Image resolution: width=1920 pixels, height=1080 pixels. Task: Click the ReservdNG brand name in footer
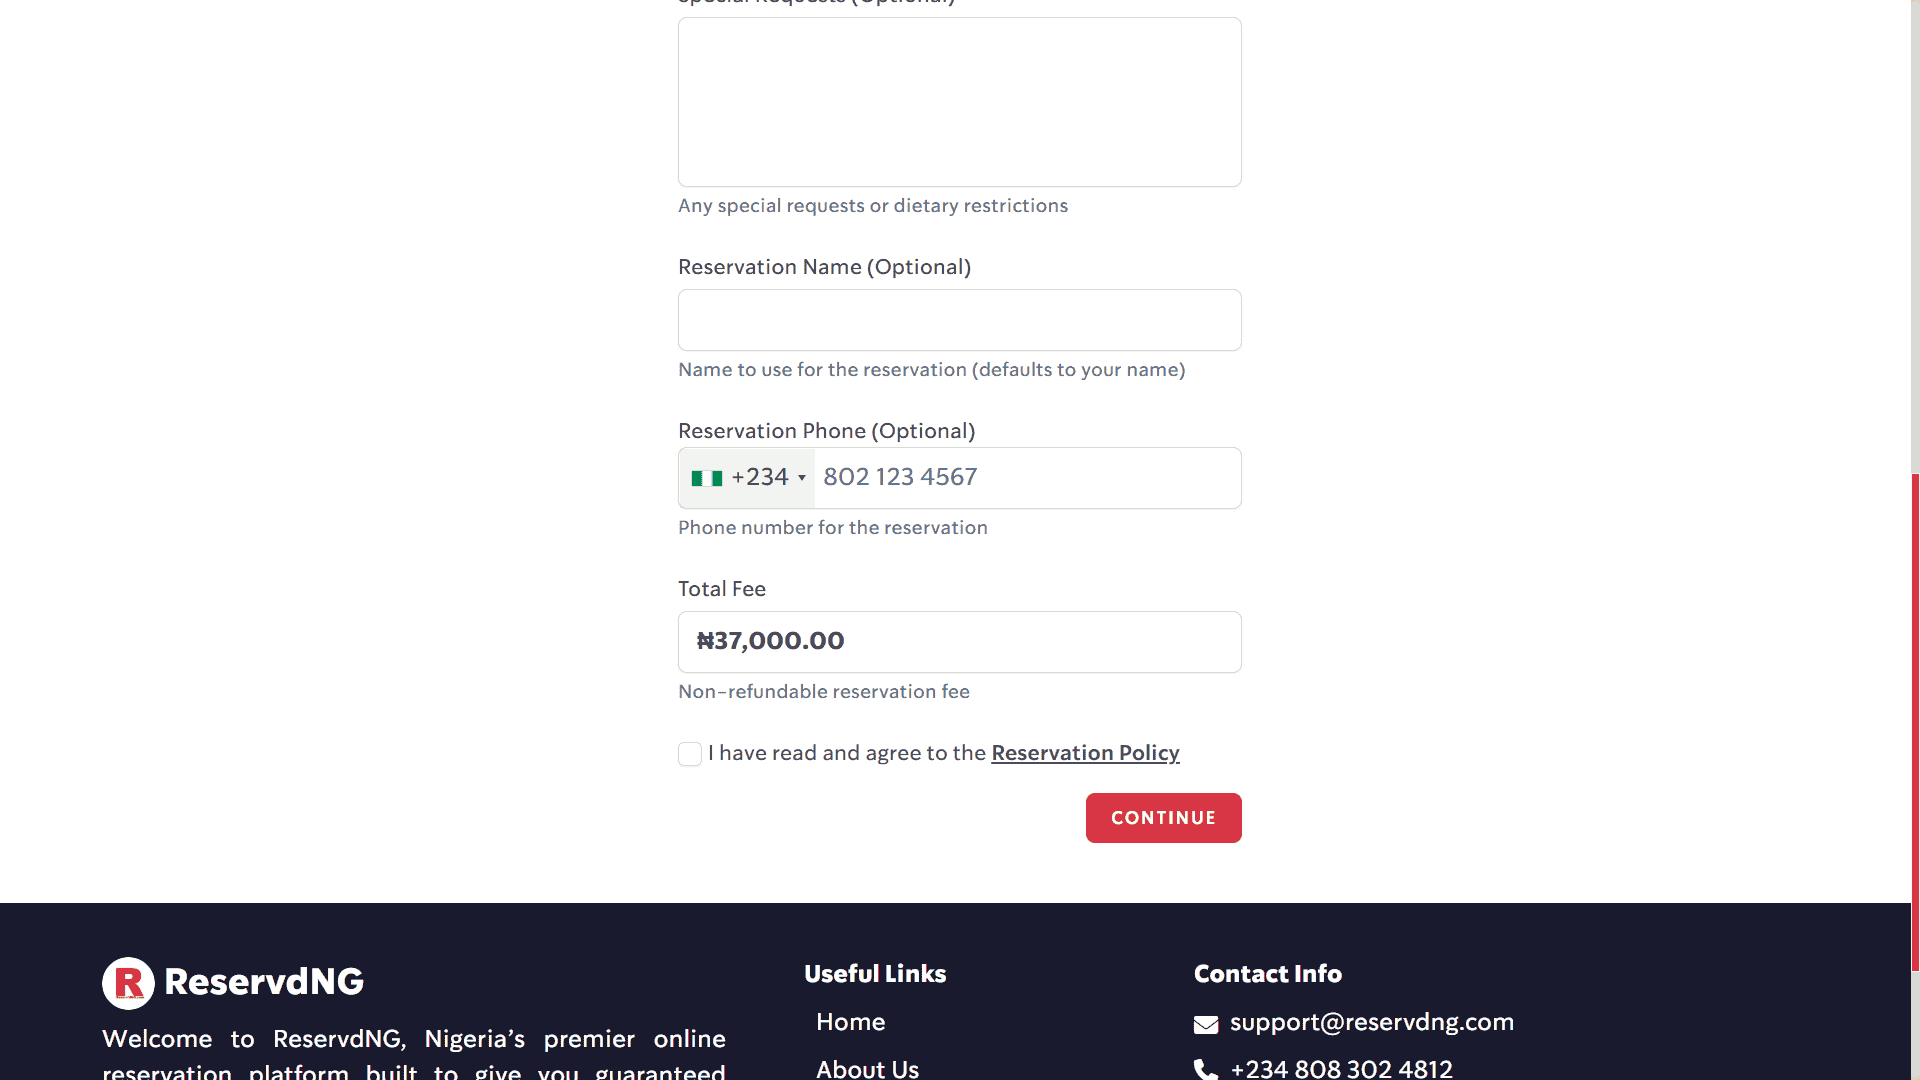[x=264, y=982]
